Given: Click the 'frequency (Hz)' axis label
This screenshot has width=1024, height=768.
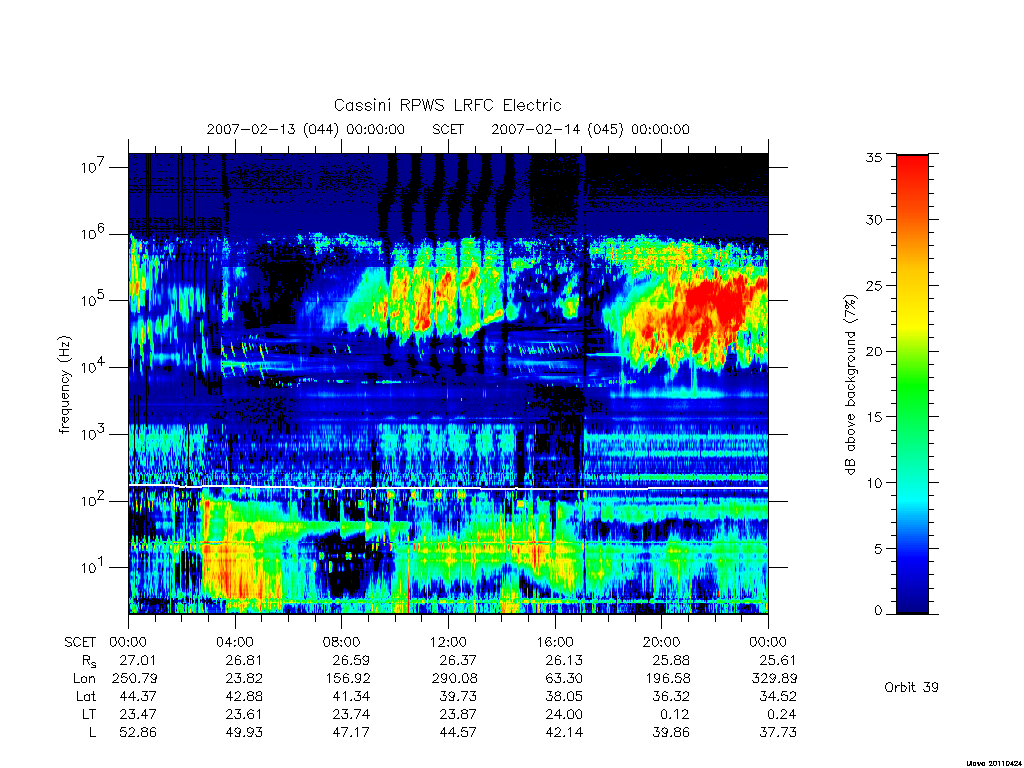Looking at the screenshot, I should (x=64, y=385).
